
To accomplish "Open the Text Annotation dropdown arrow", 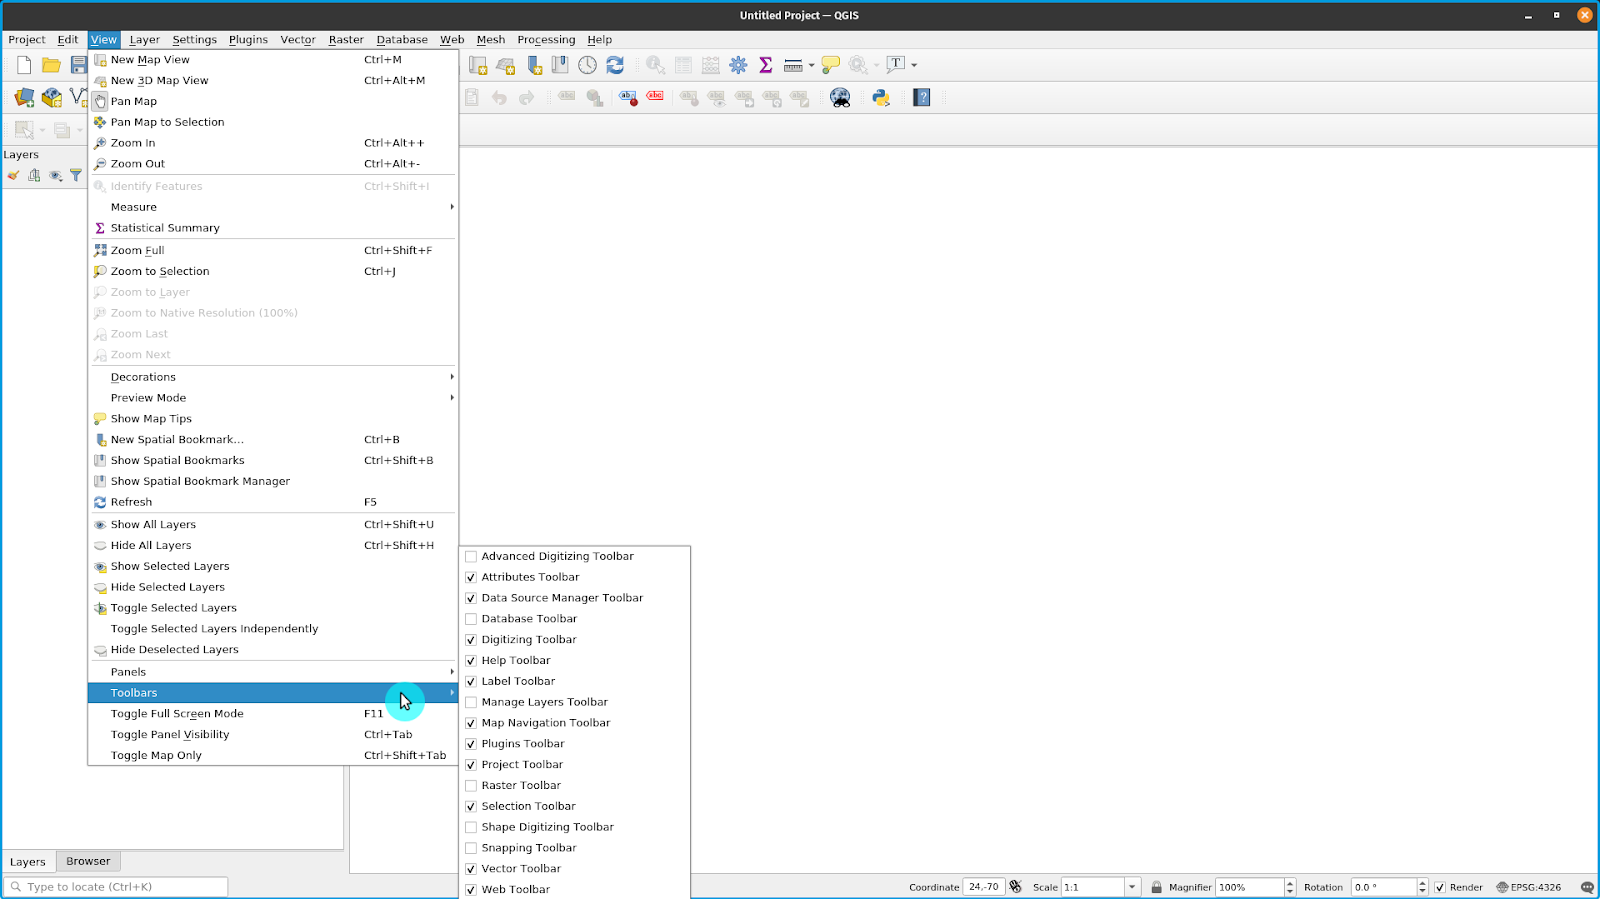I will point(914,65).
